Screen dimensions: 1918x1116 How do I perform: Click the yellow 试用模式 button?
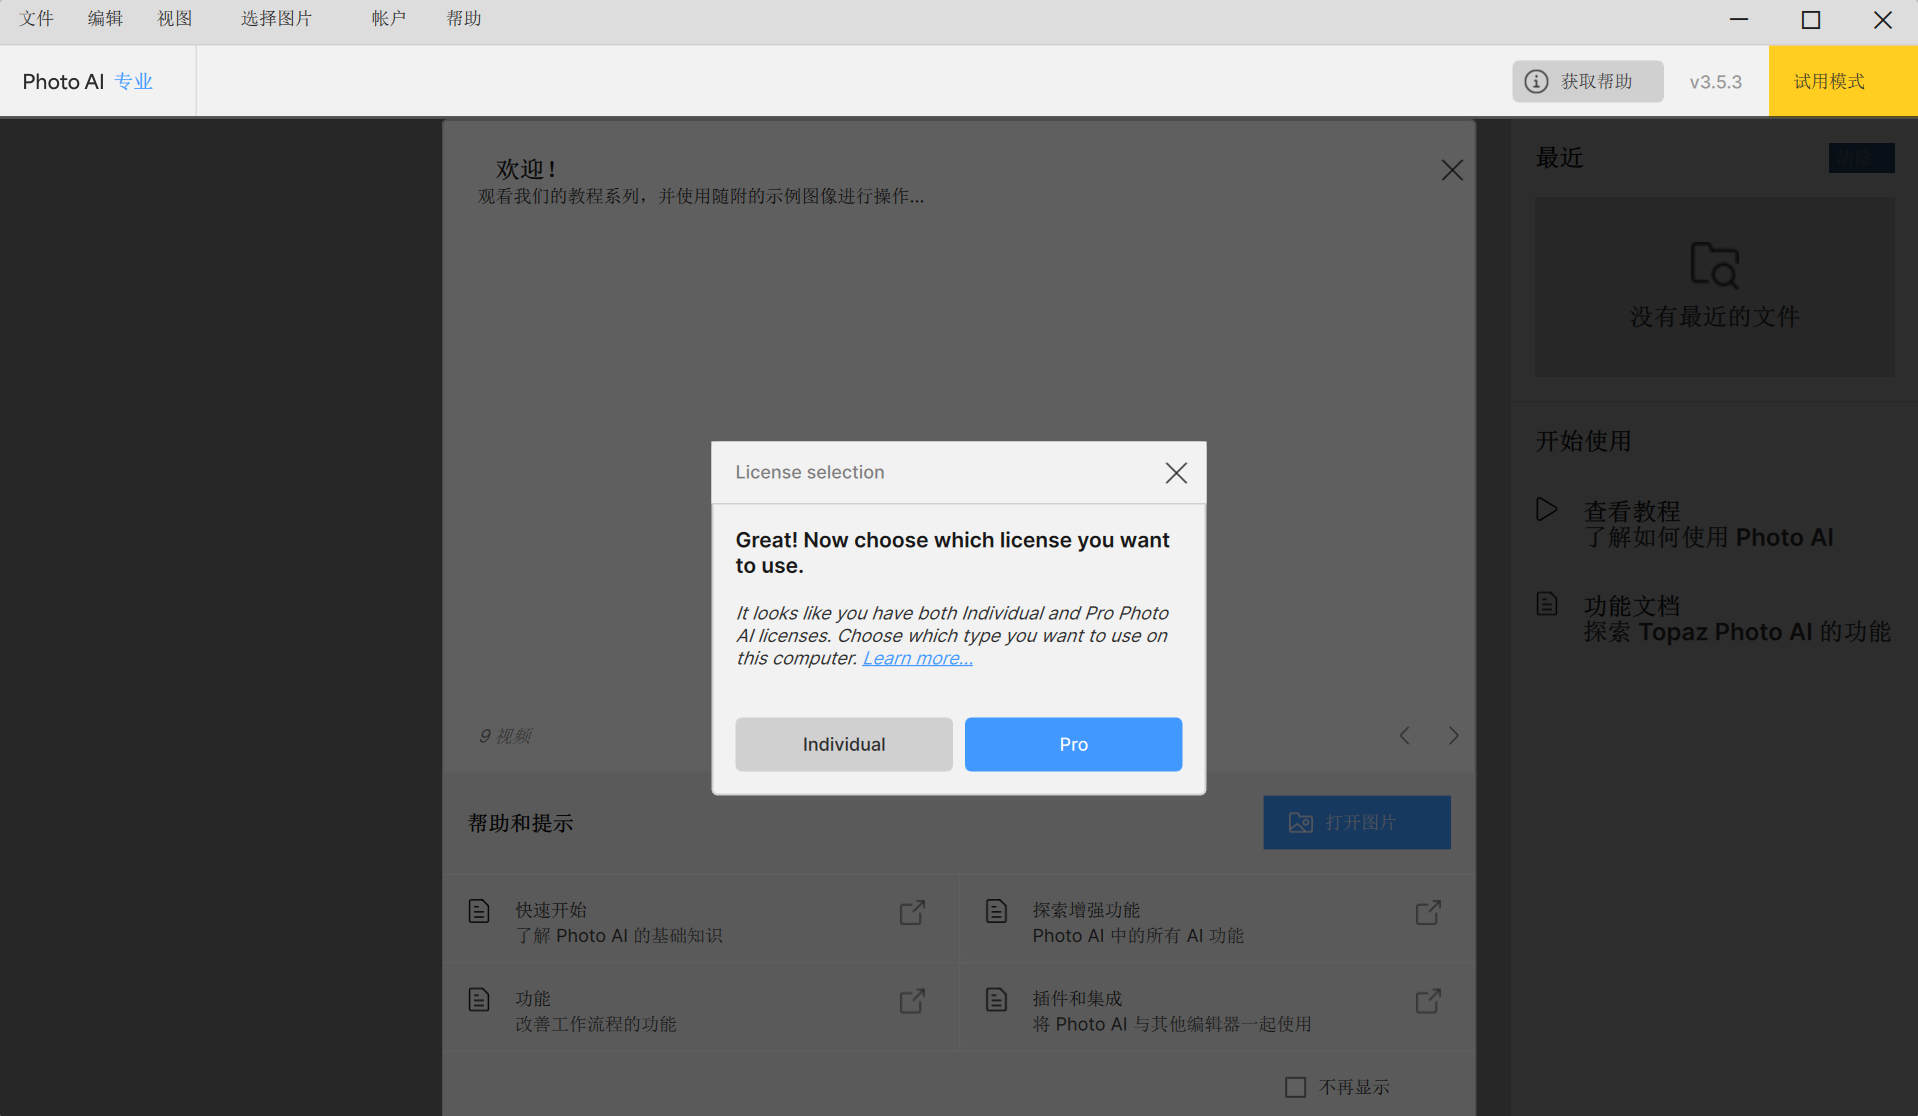click(x=1843, y=81)
